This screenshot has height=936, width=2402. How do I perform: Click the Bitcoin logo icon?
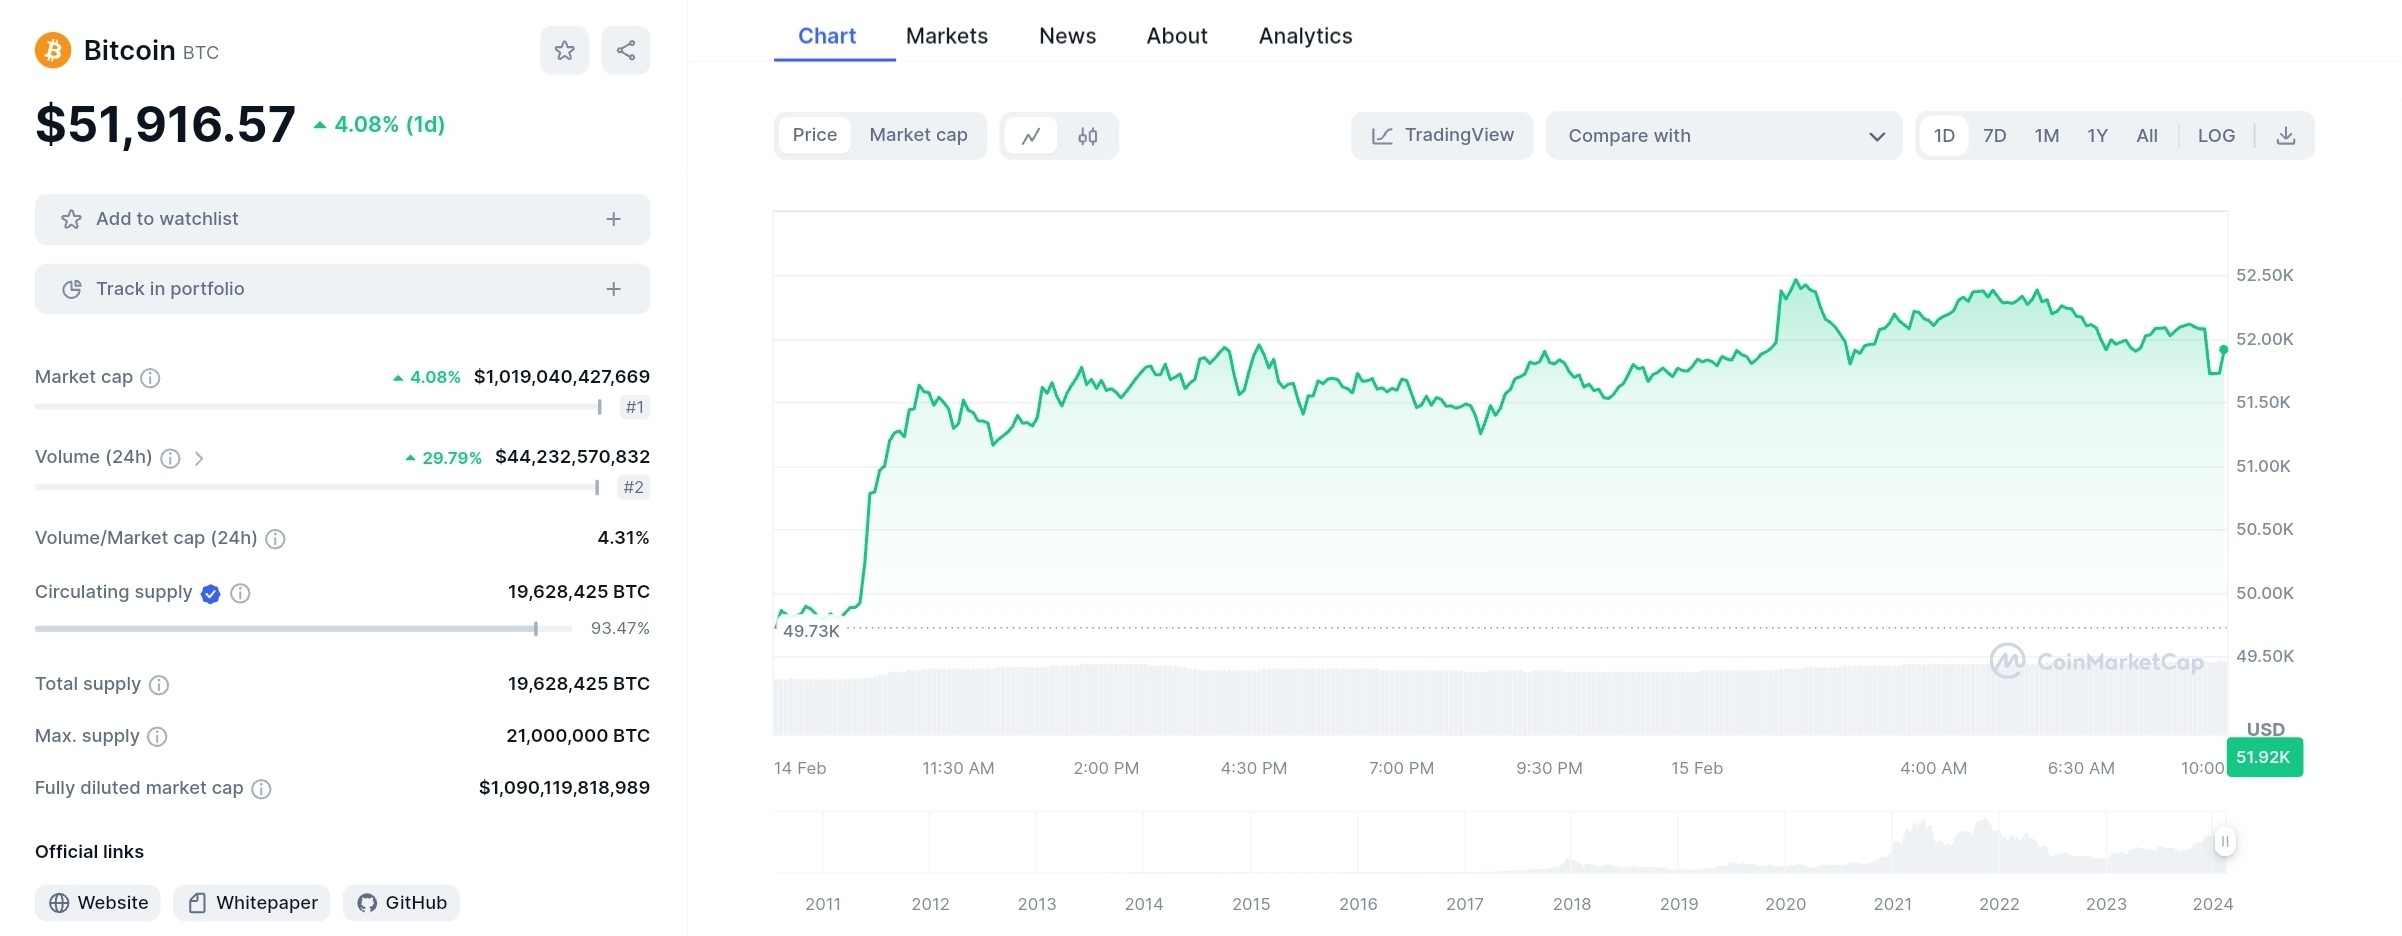pos(53,50)
